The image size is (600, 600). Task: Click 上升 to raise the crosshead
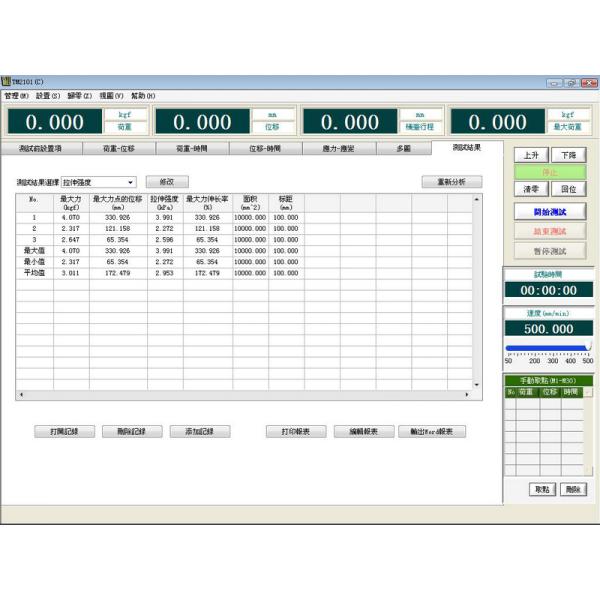point(531,156)
